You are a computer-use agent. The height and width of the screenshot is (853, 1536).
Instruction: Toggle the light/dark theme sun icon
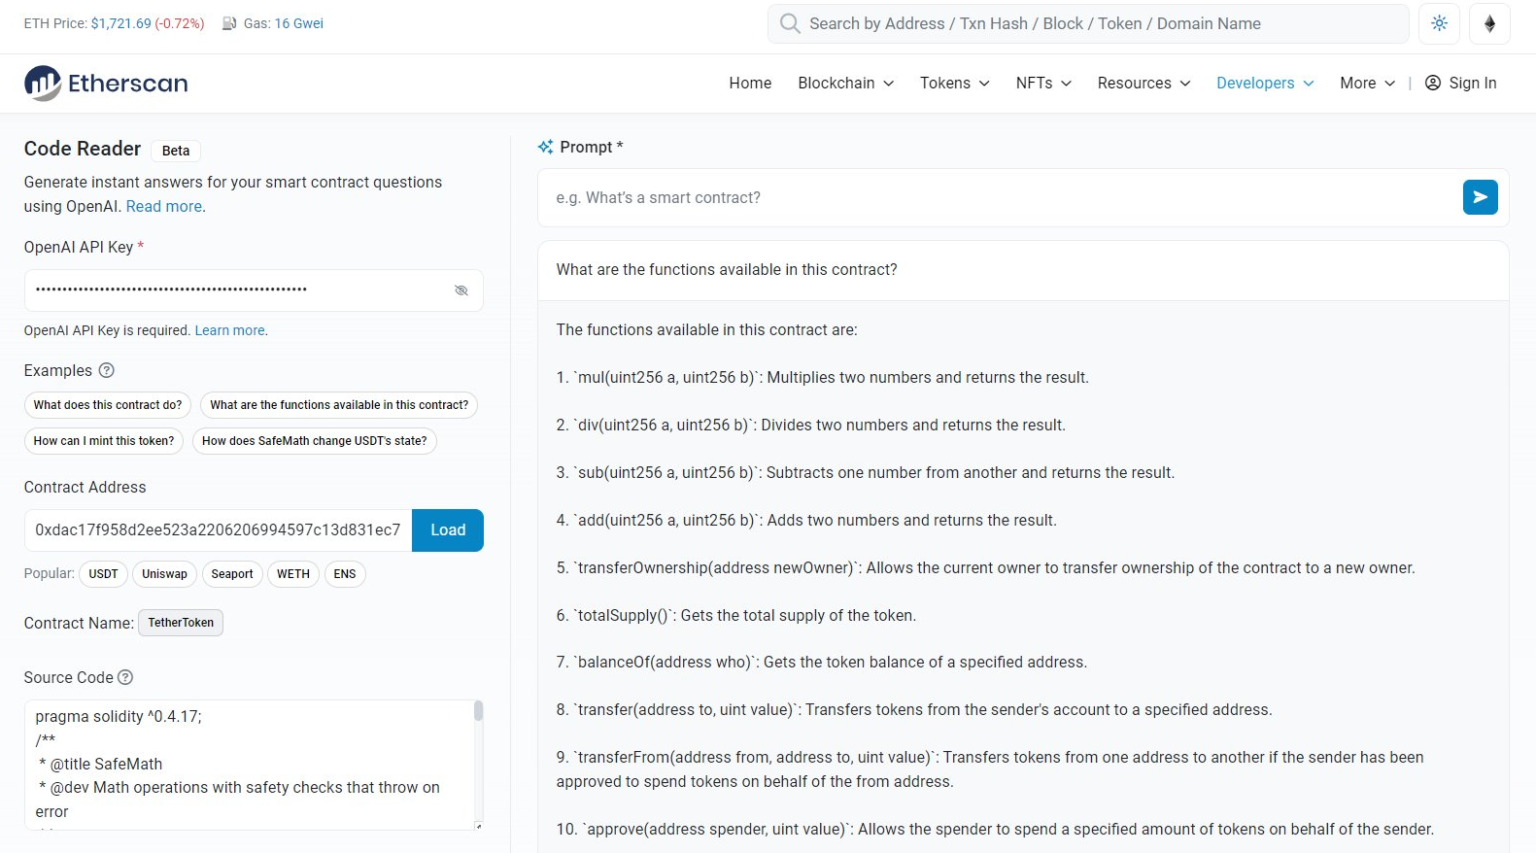pyautogui.click(x=1439, y=23)
